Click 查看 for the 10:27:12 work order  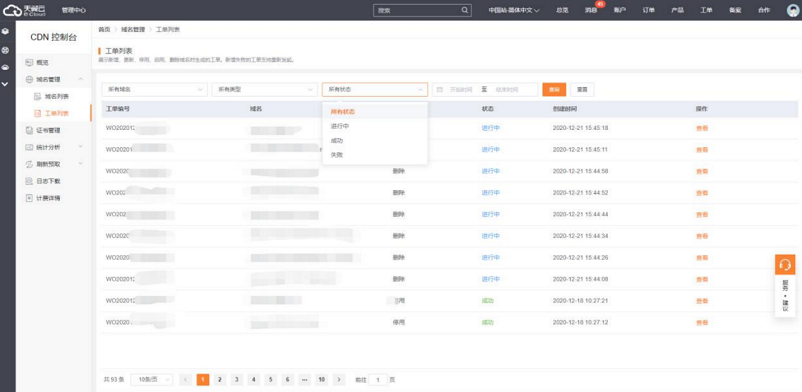click(x=702, y=322)
